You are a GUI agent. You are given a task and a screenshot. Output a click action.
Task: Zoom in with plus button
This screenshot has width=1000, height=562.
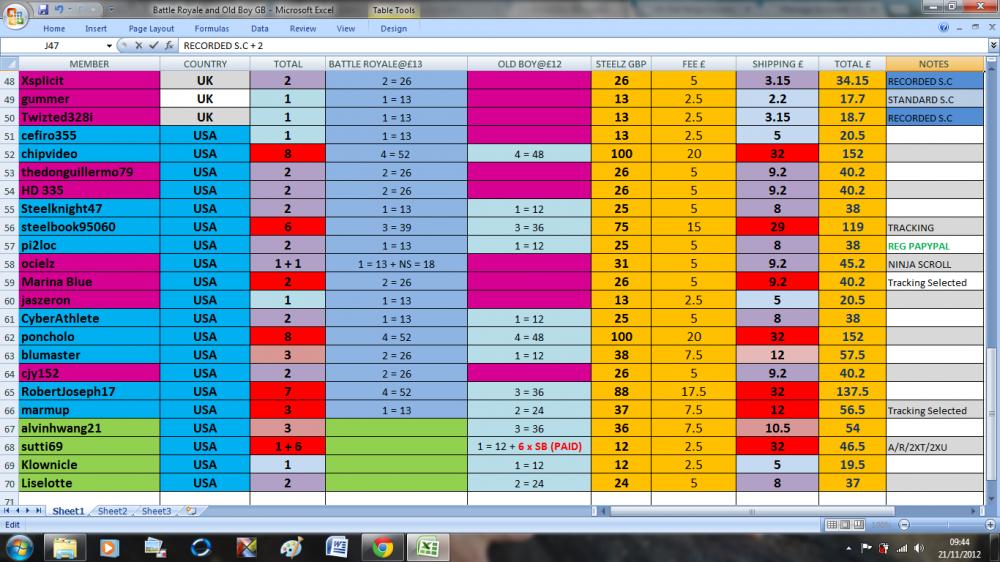990,524
